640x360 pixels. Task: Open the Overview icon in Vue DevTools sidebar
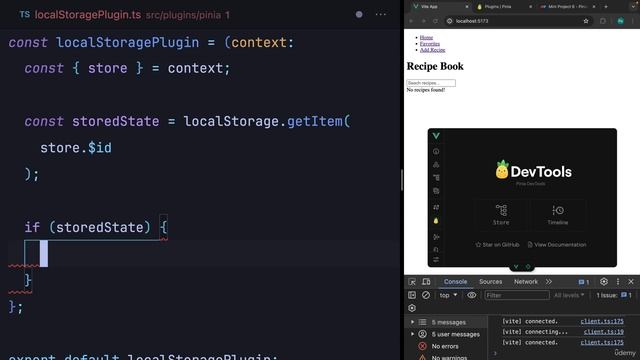436,151
